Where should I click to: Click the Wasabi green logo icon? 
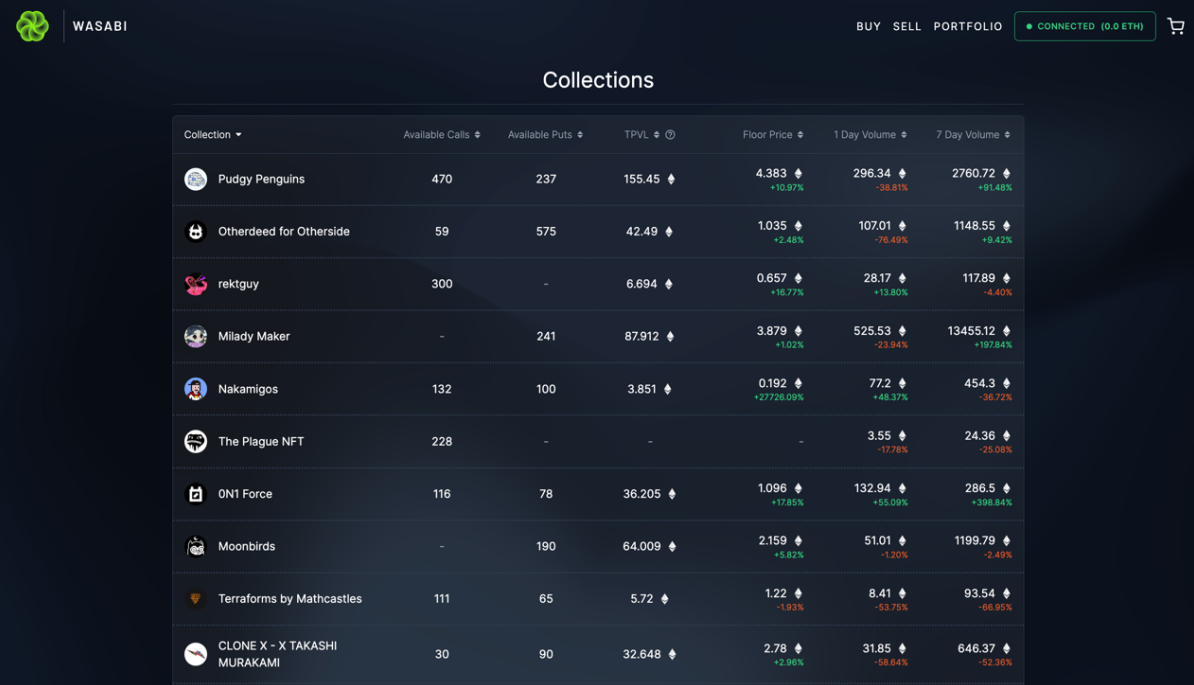[32, 26]
